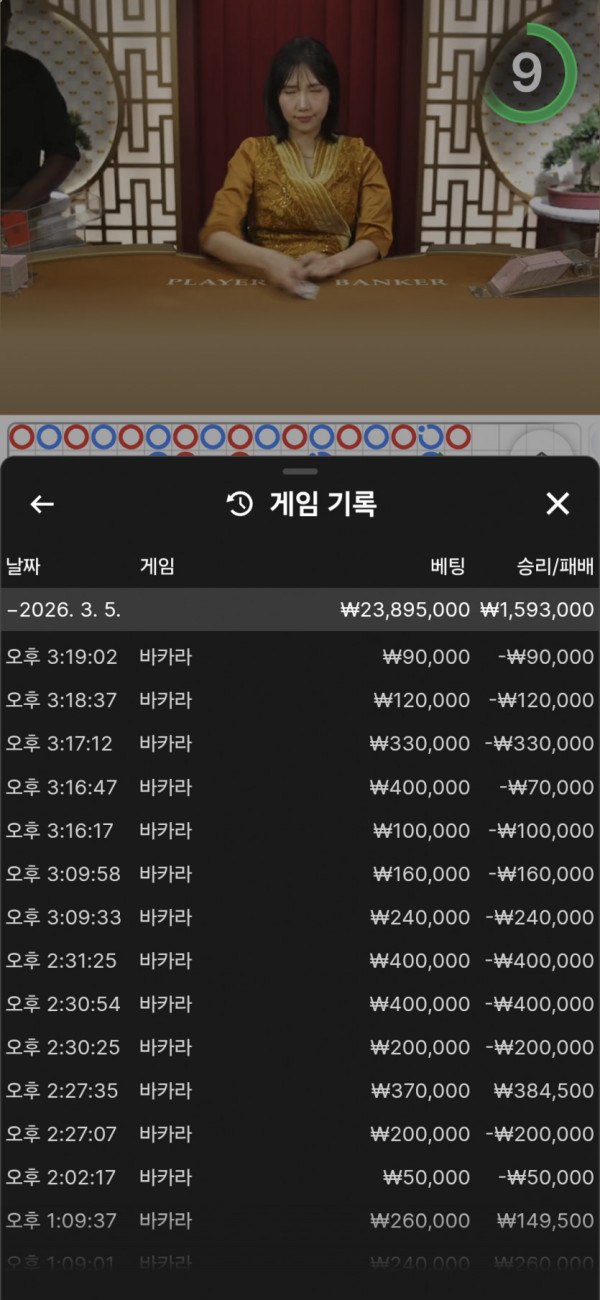This screenshot has width=600, height=1300.
Task: Tap the 베팅 column header
Action: click(x=448, y=566)
